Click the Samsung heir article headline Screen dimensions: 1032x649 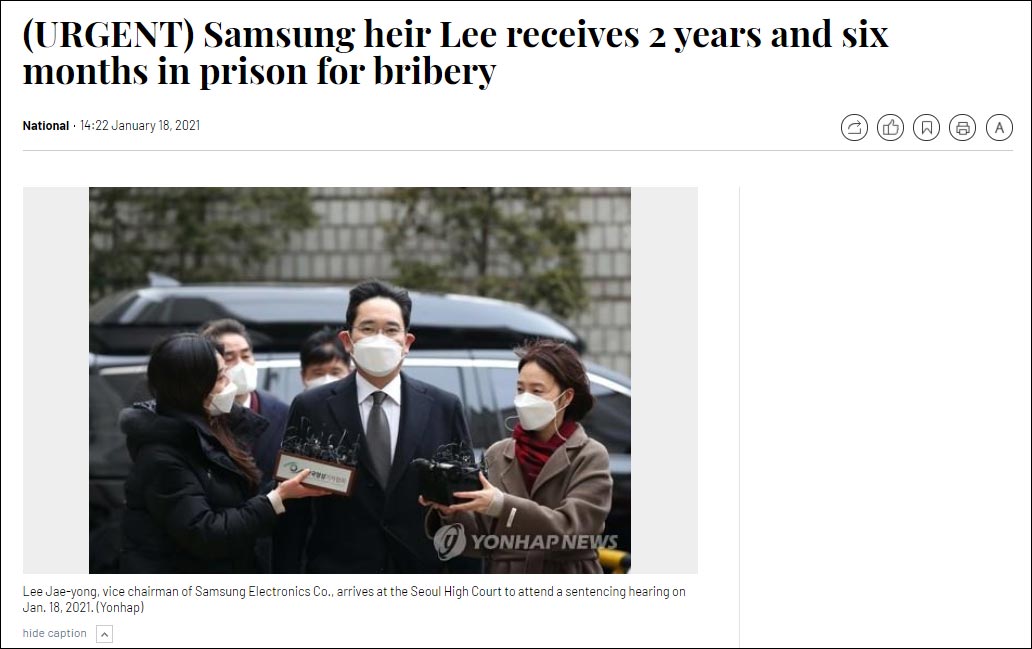pos(455,53)
